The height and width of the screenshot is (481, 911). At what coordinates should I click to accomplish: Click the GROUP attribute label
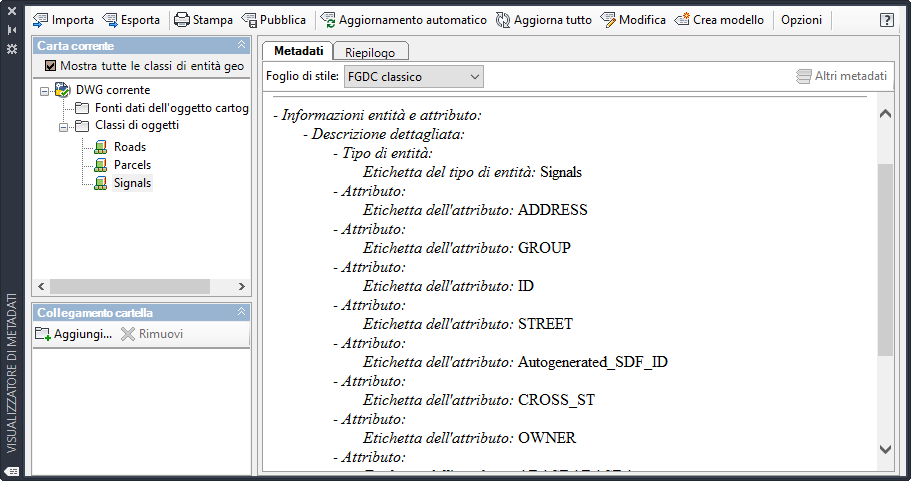click(544, 248)
